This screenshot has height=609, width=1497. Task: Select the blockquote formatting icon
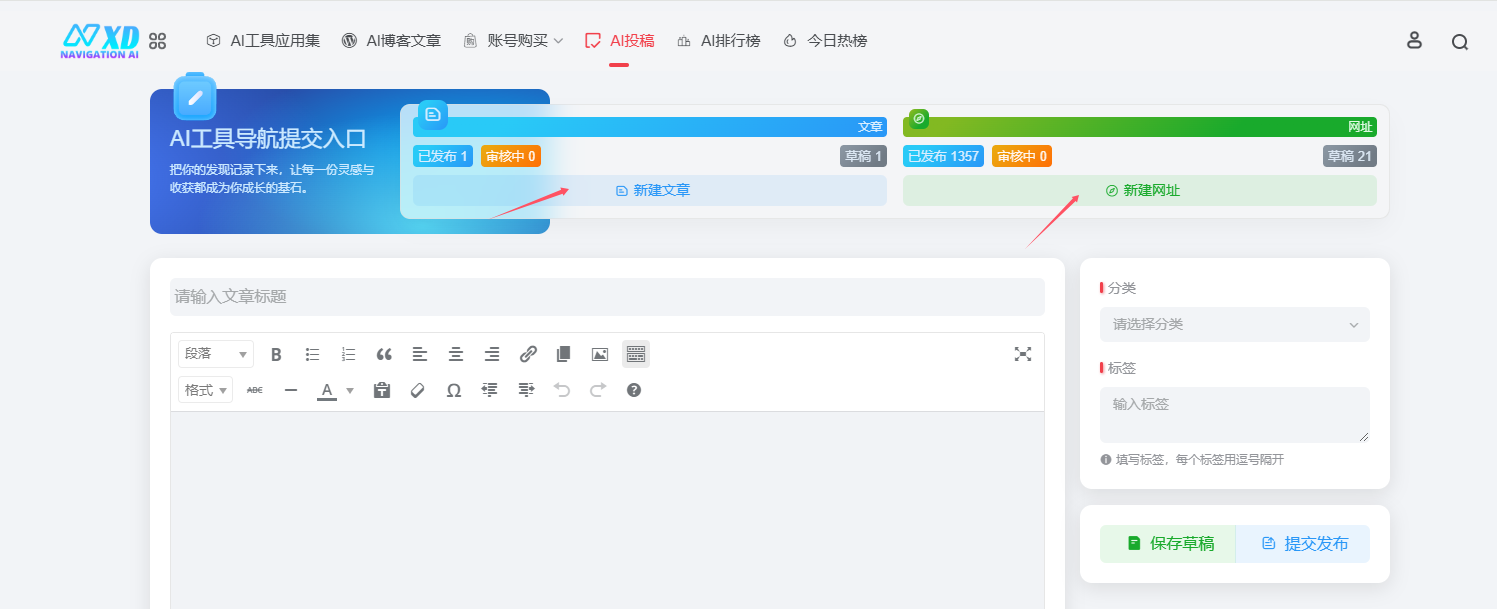point(384,353)
